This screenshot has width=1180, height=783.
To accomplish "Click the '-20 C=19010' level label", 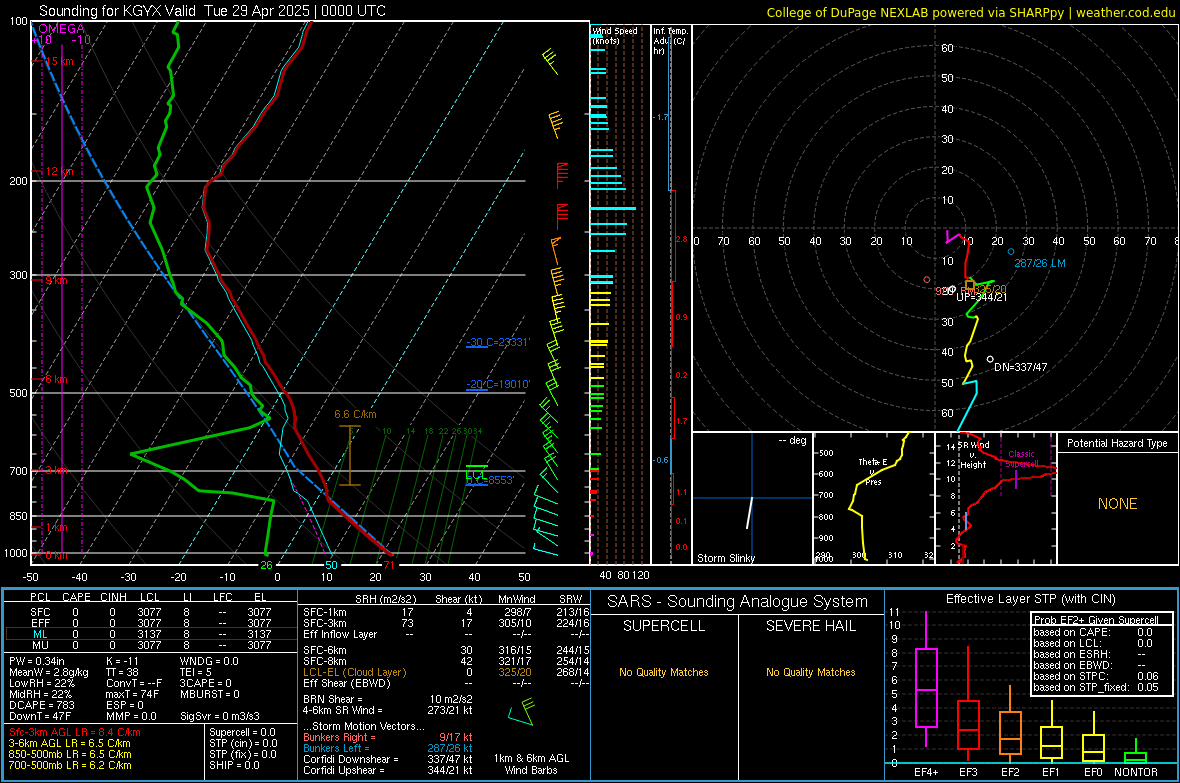I will tap(497, 385).
